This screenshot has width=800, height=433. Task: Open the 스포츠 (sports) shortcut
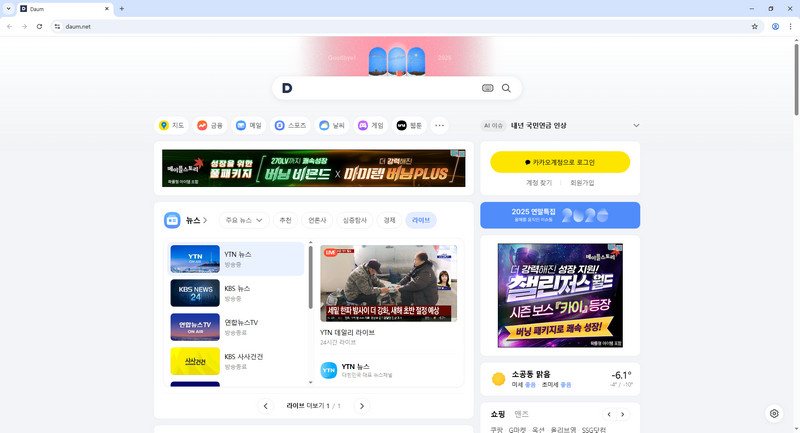pyautogui.click(x=290, y=125)
